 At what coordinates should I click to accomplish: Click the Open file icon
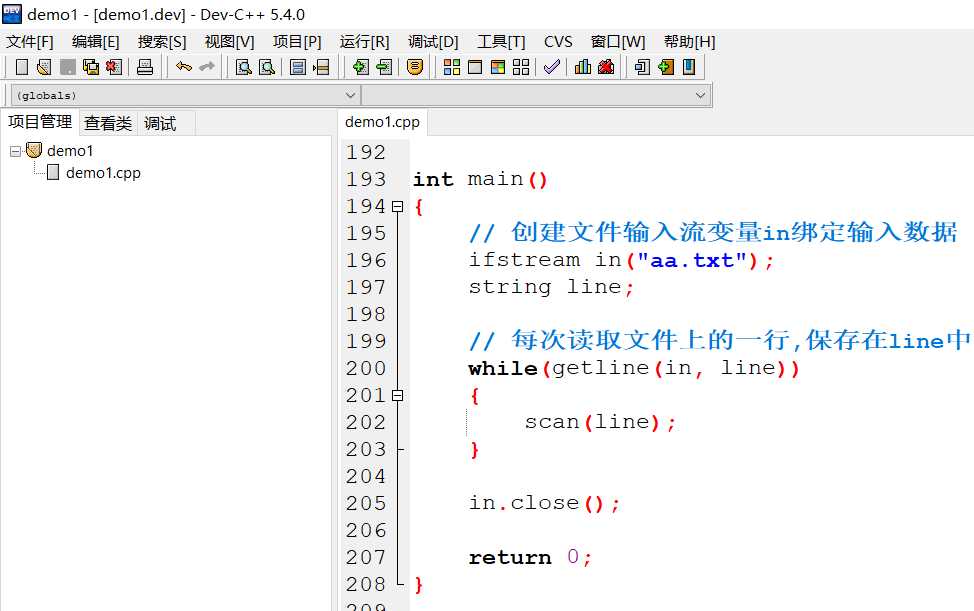[44, 67]
